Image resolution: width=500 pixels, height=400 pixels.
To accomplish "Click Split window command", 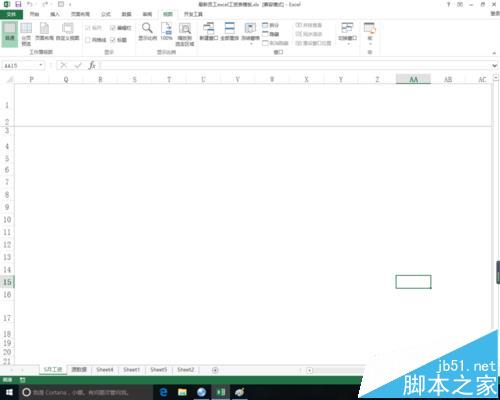I will click(270, 25).
